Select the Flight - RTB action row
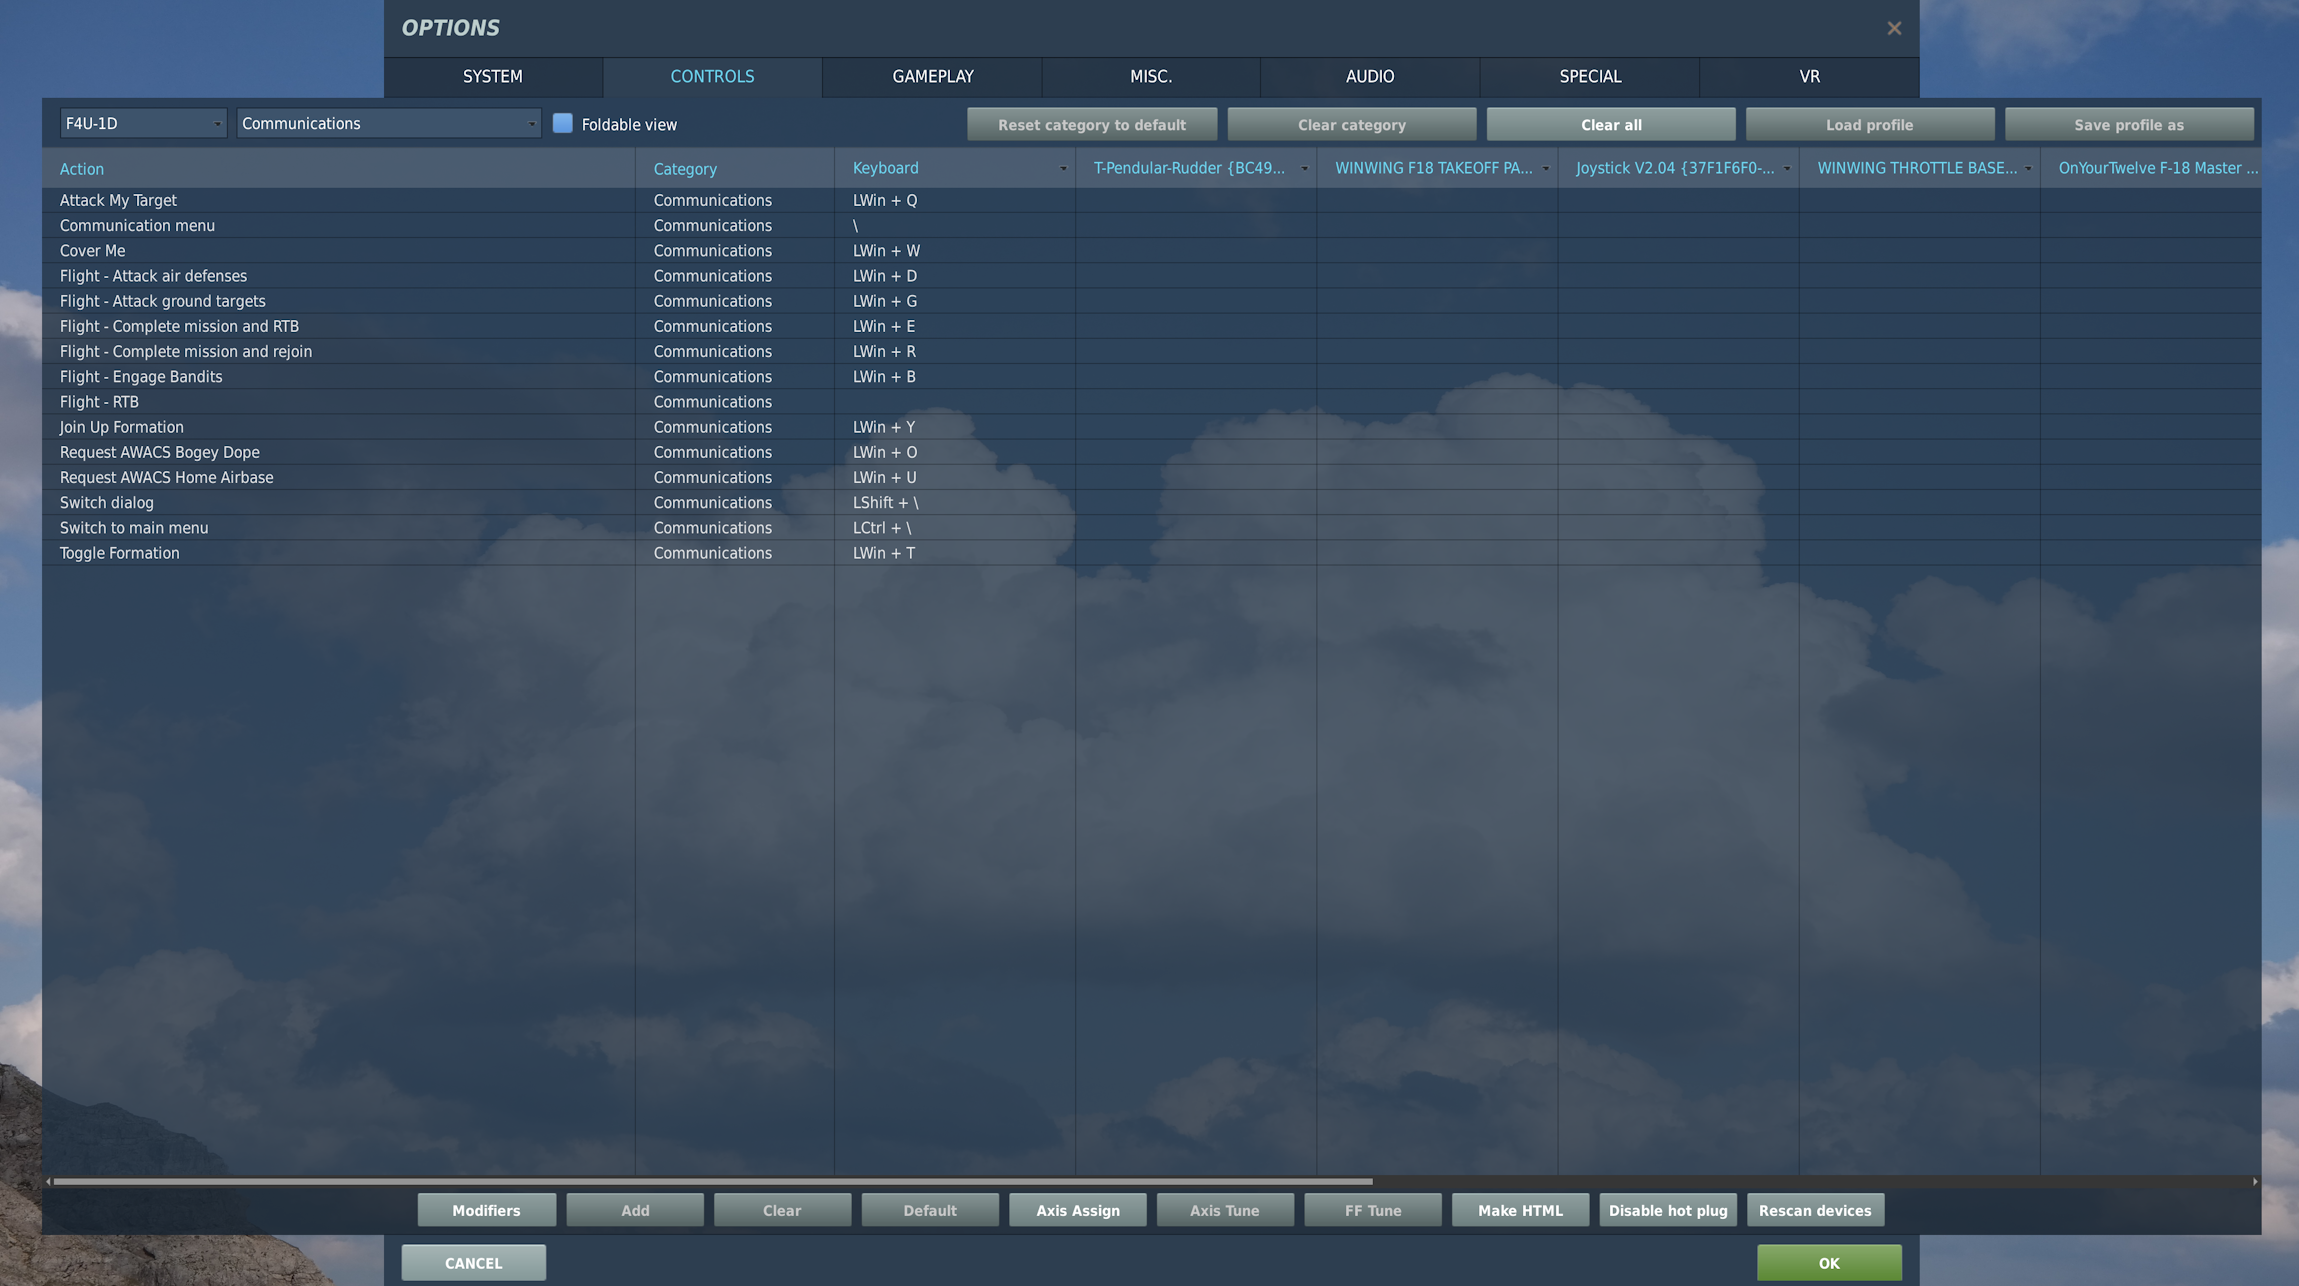 pyautogui.click(x=1151, y=402)
